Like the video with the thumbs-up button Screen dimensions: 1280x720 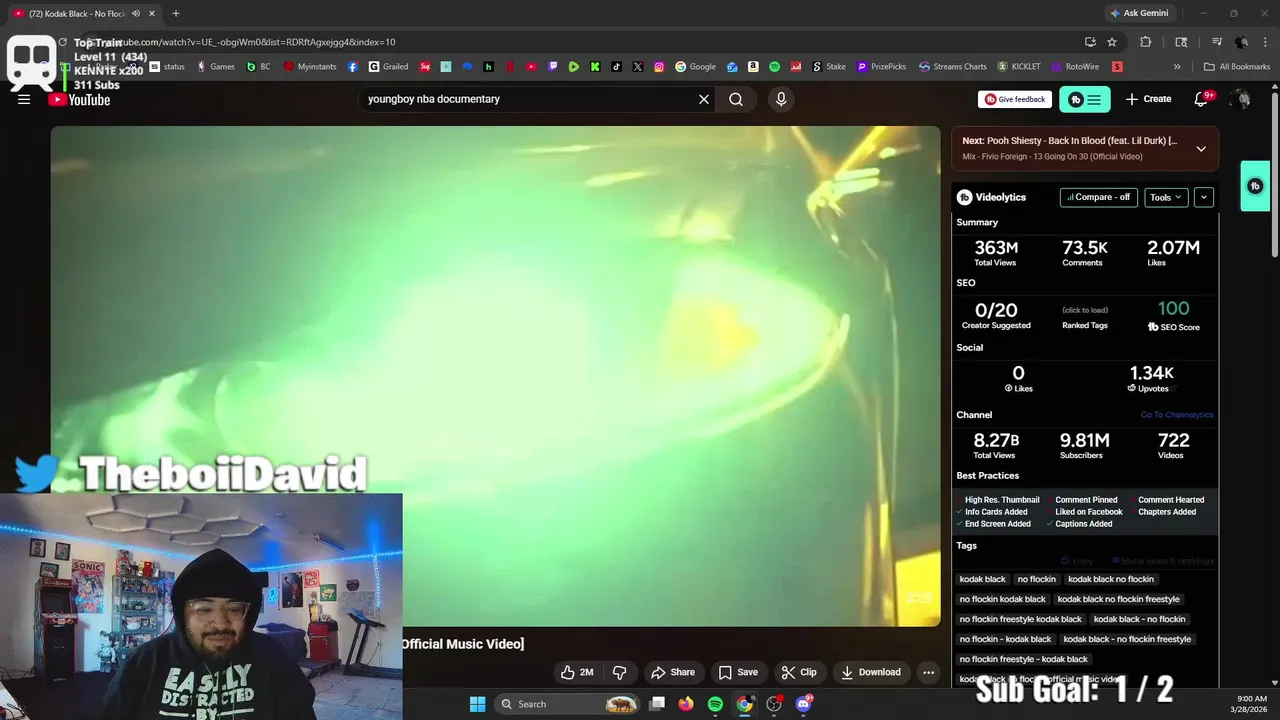tap(577, 672)
